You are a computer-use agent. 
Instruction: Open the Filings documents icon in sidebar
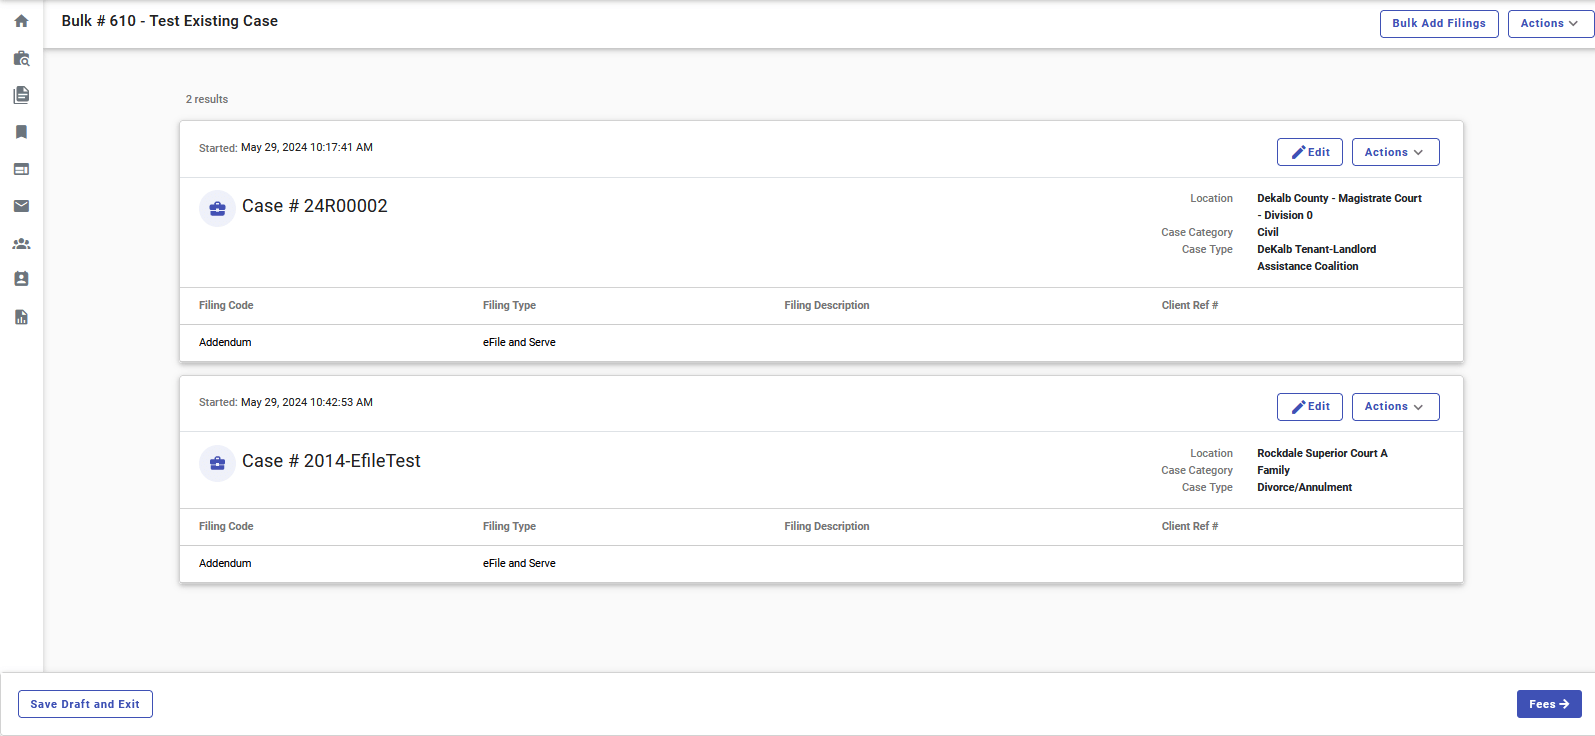click(20, 95)
